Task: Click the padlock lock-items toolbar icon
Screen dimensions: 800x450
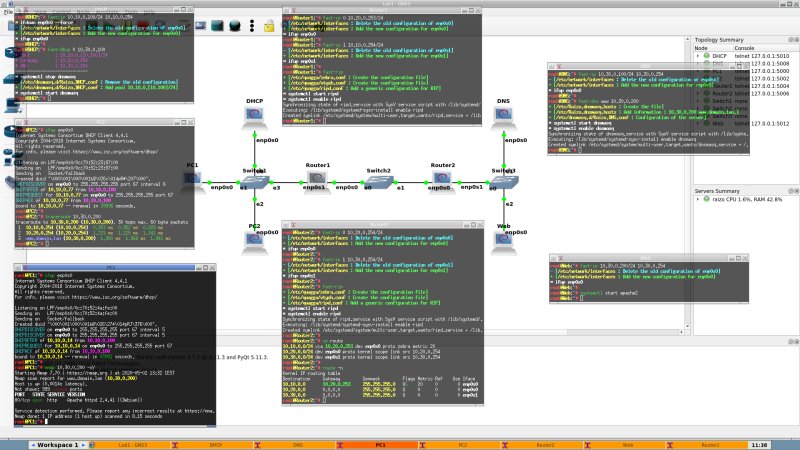Action: click(269, 28)
